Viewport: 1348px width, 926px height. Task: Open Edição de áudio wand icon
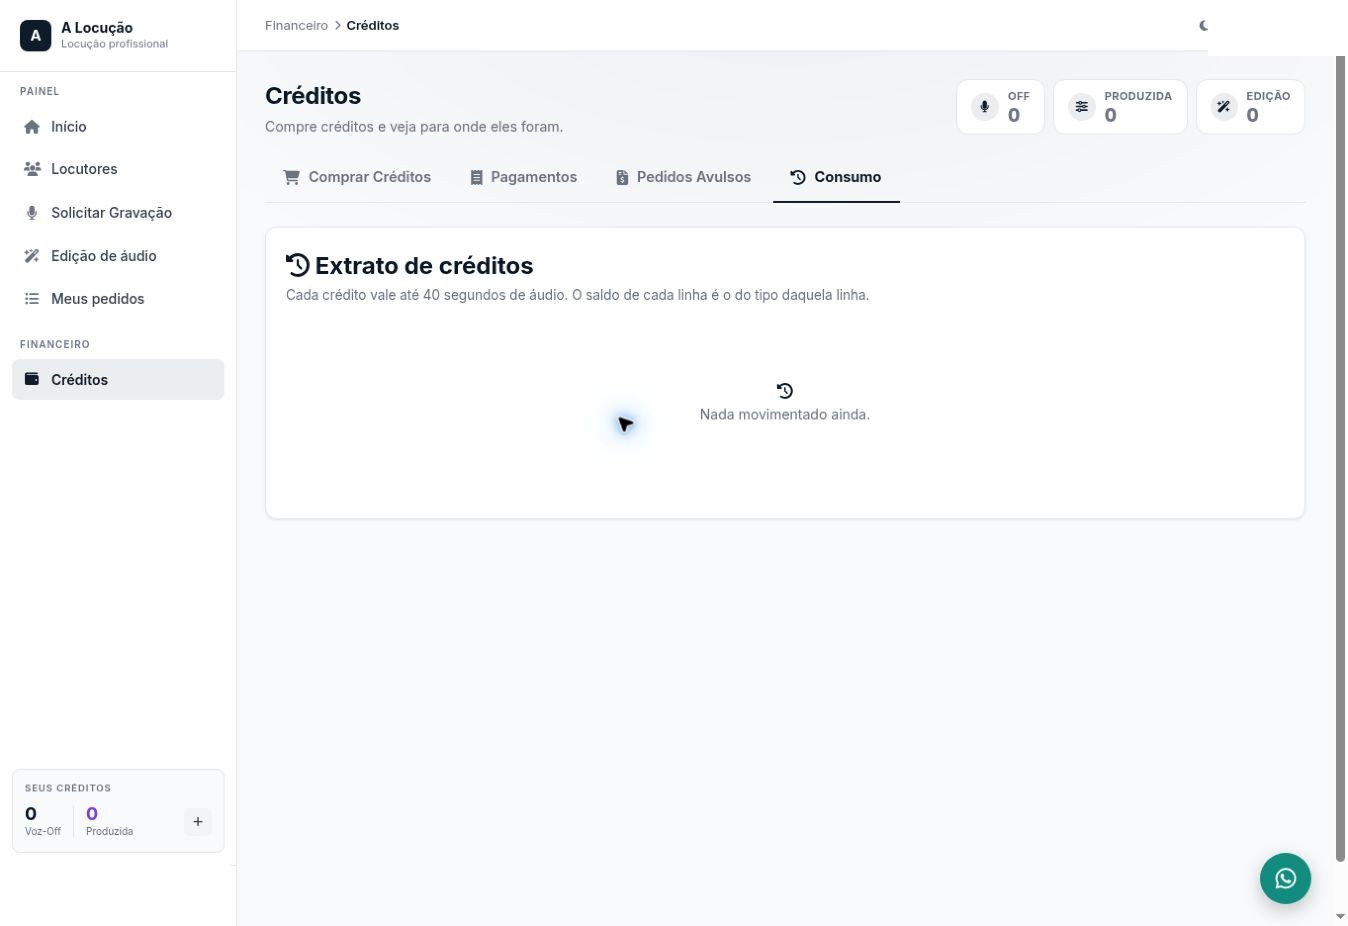32,256
